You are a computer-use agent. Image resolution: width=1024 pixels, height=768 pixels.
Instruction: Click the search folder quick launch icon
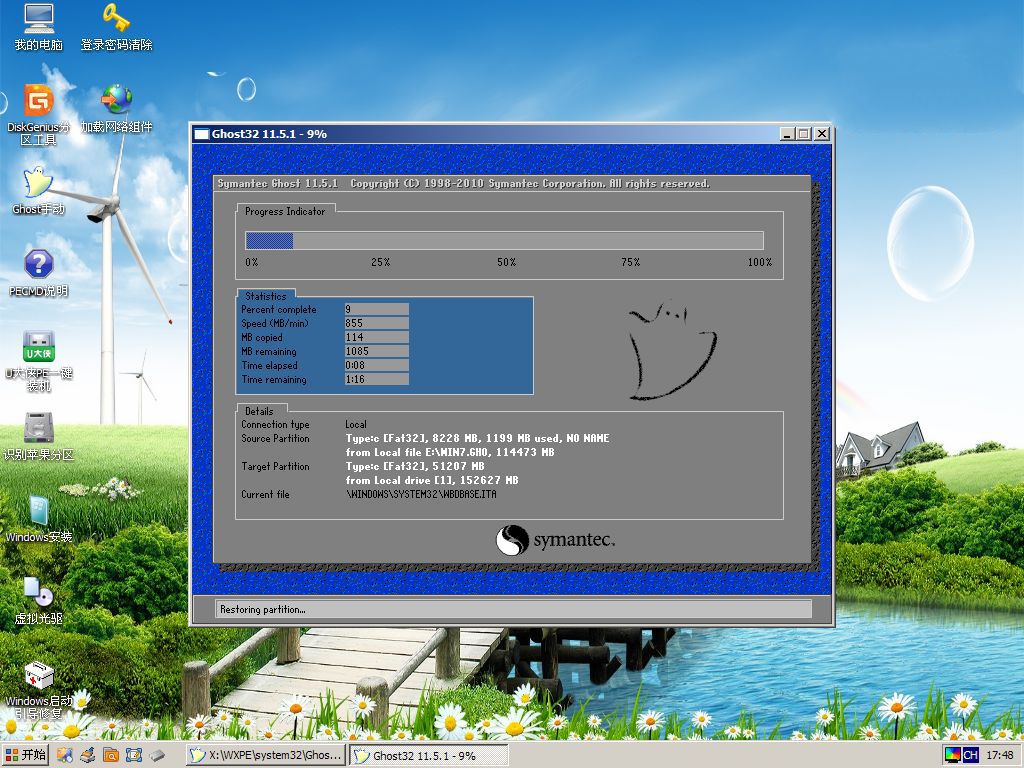pos(110,755)
